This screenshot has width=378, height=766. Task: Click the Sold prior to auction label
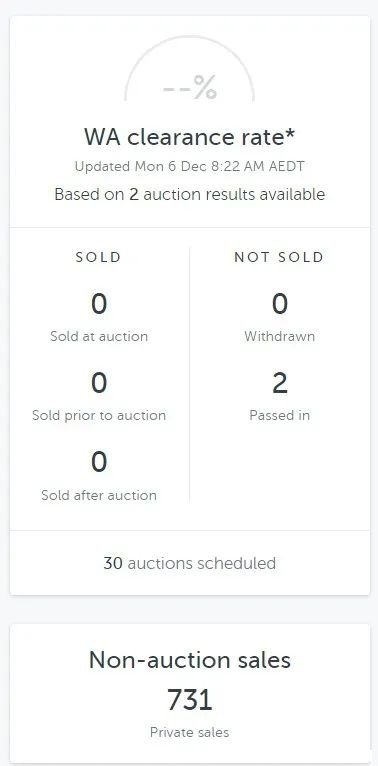click(99, 415)
